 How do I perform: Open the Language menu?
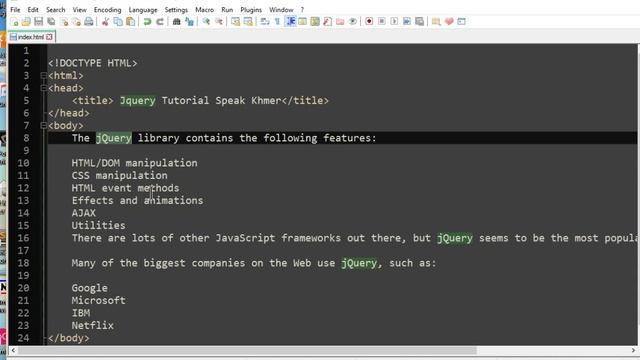click(x=143, y=9)
